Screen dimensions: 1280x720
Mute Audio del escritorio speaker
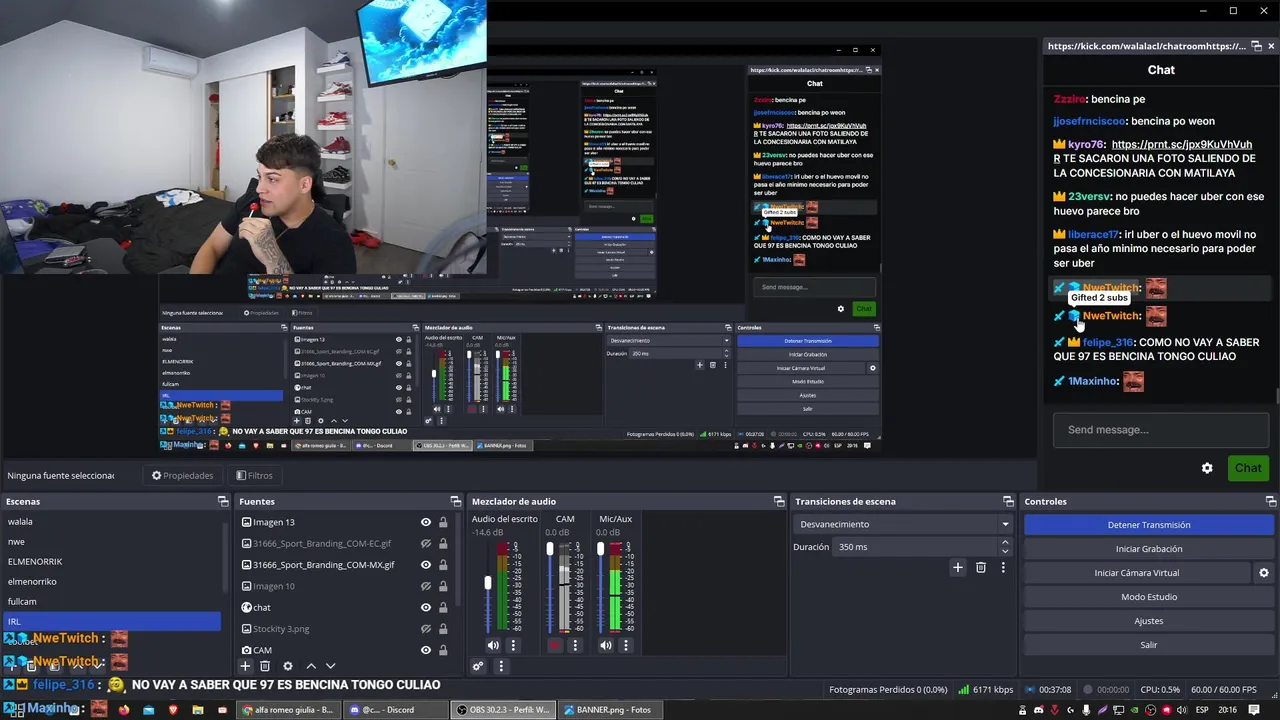pos(493,646)
